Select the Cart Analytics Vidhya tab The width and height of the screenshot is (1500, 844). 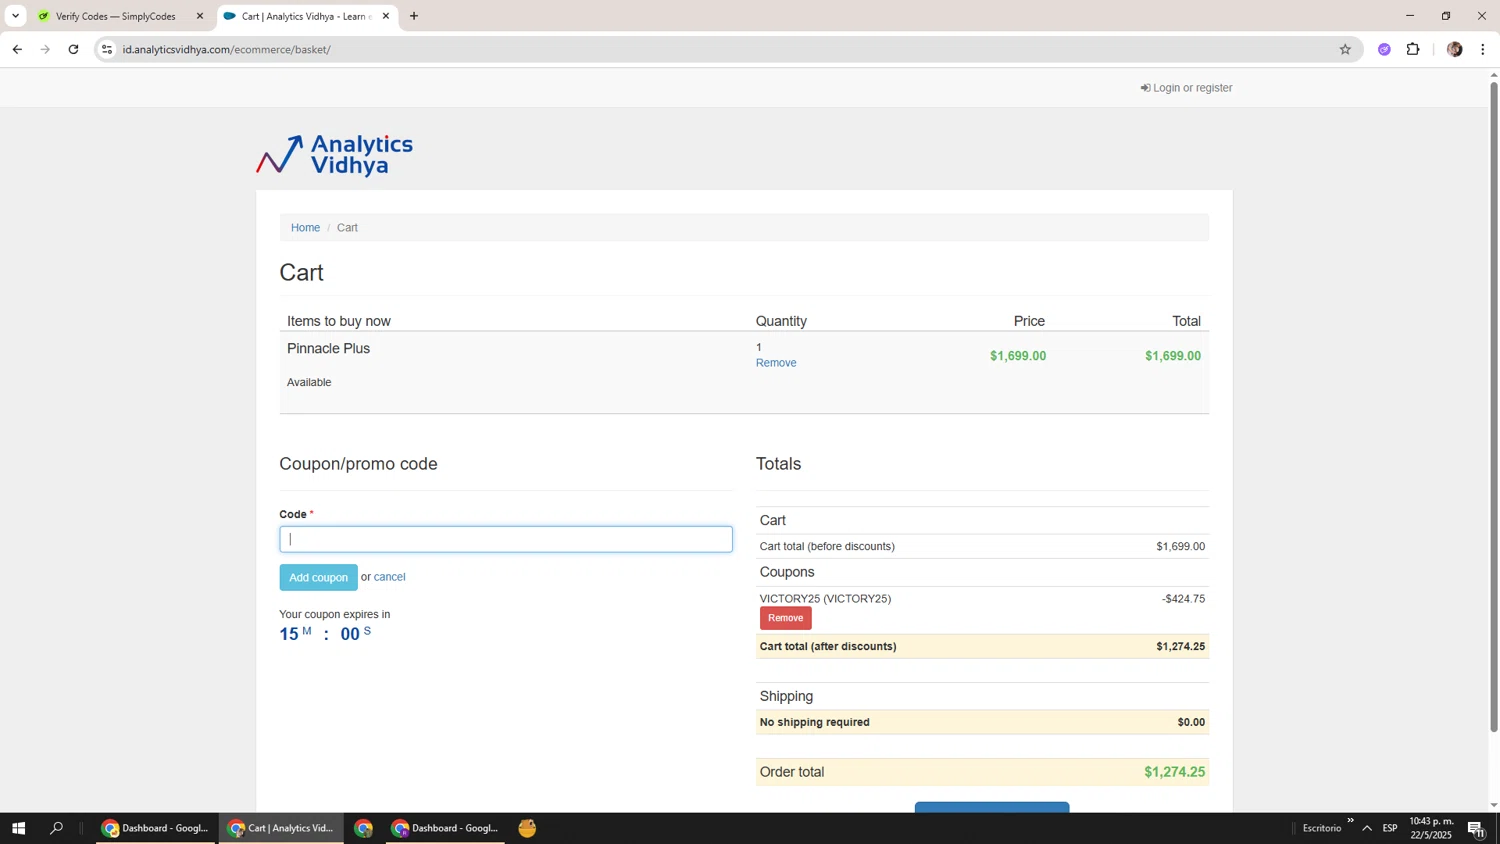(x=306, y=16)
